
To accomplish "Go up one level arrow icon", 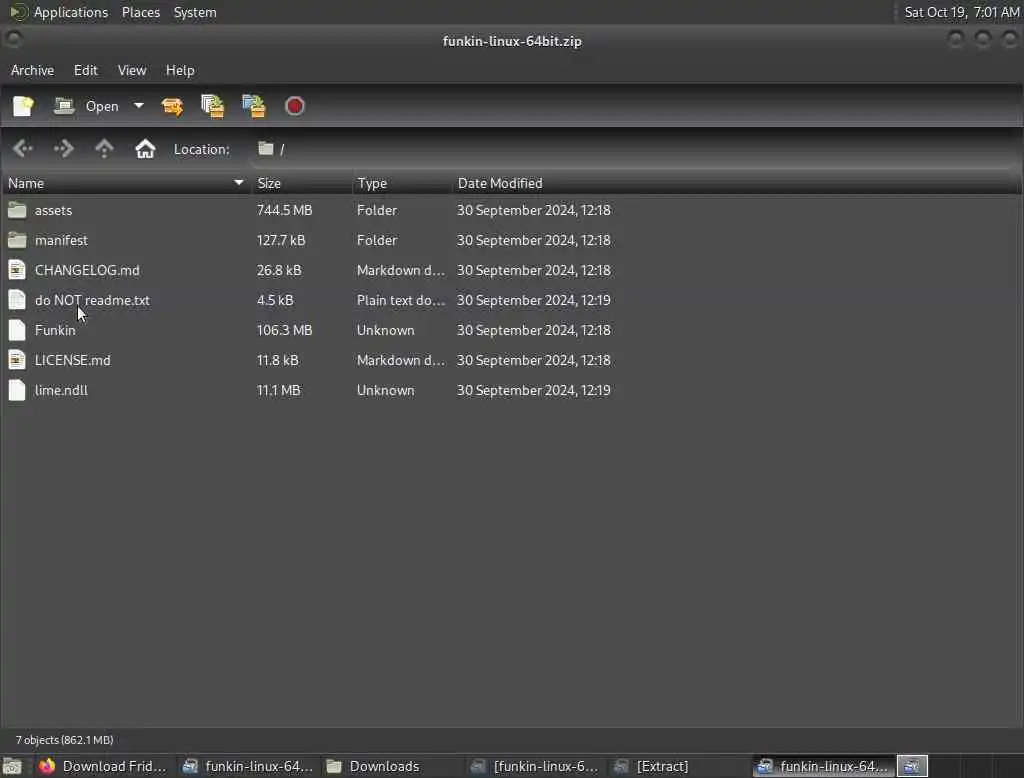I will 104,149.
